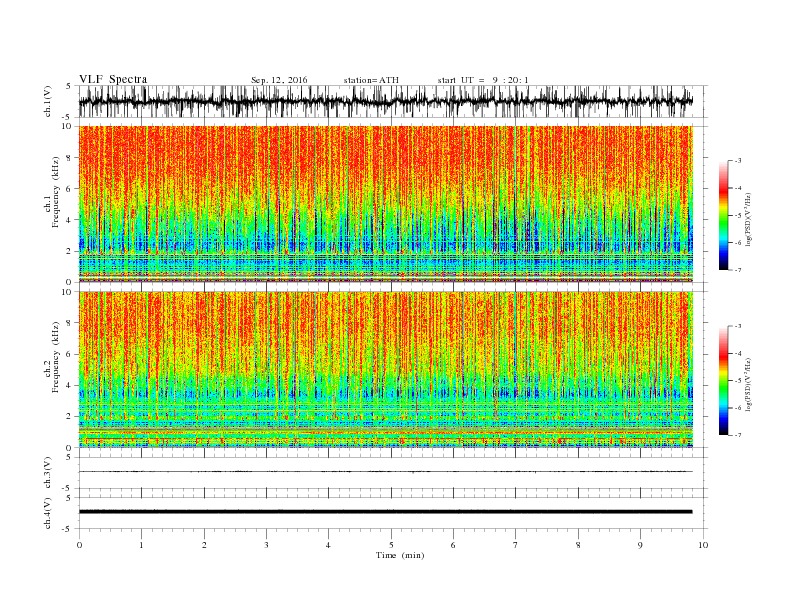Select the "station=ATH" header label
This screenshot has width=792, height=612.
[x=371, y=80]
